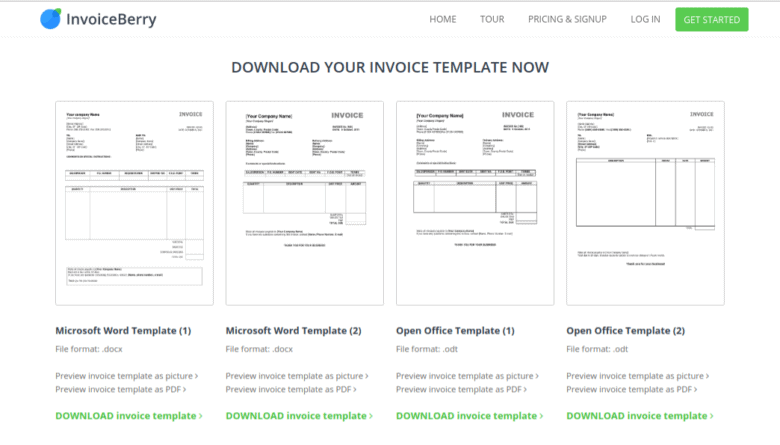Preview Open Office Template (1) as picture
Screen dimensions: 780x445
(467, 376)
